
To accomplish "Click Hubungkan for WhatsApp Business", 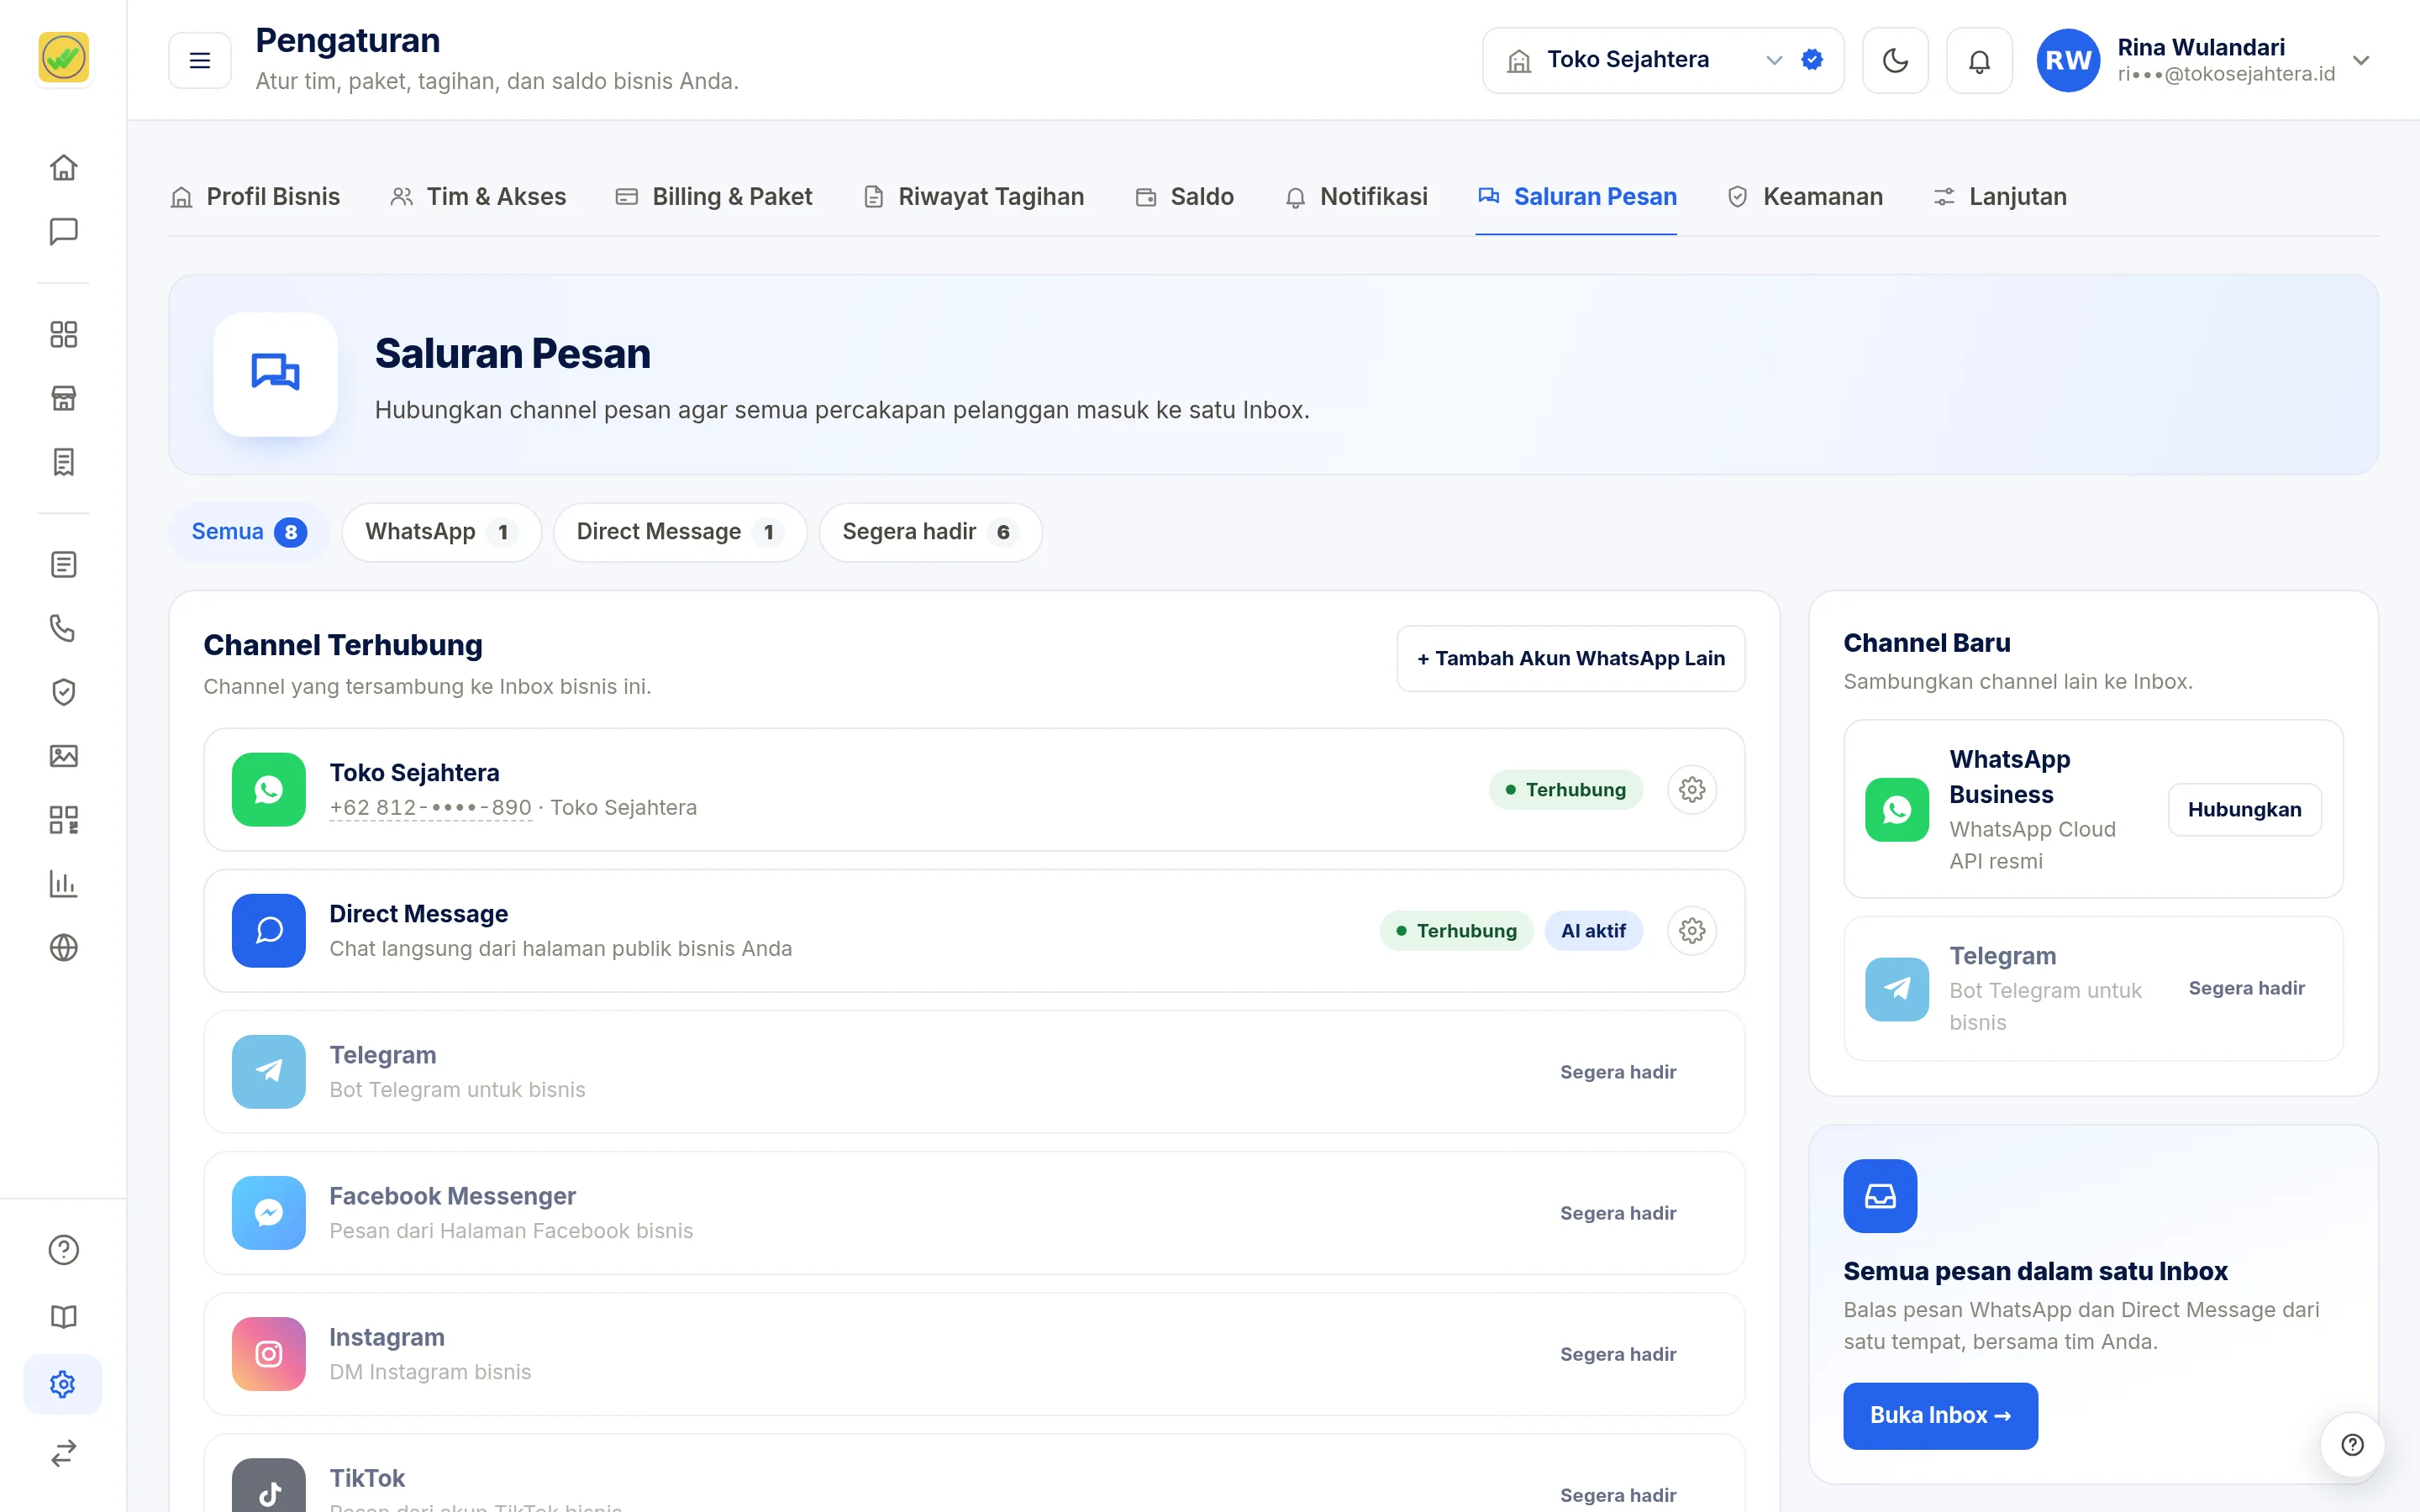I will tap(2244, 810).
